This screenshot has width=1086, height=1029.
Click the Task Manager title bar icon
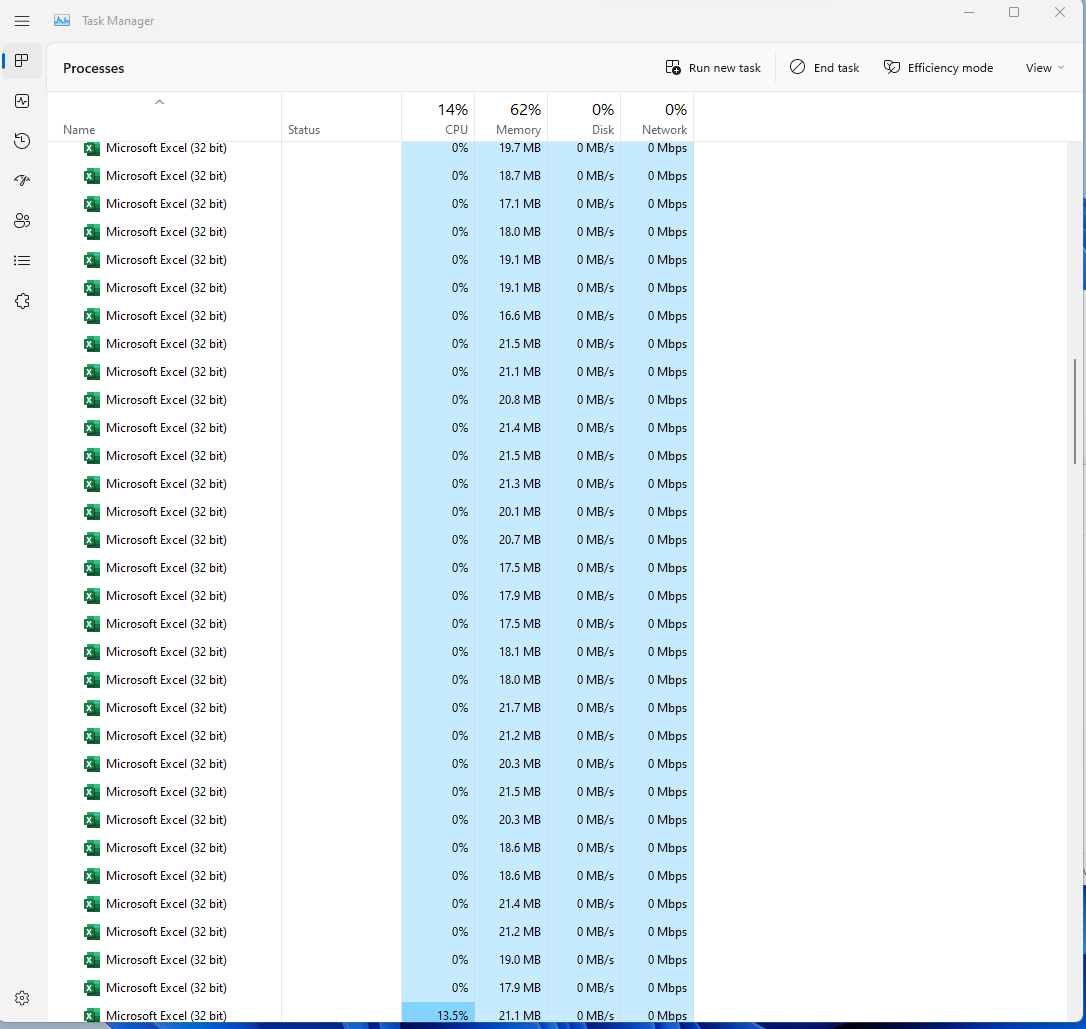(62, 21)
